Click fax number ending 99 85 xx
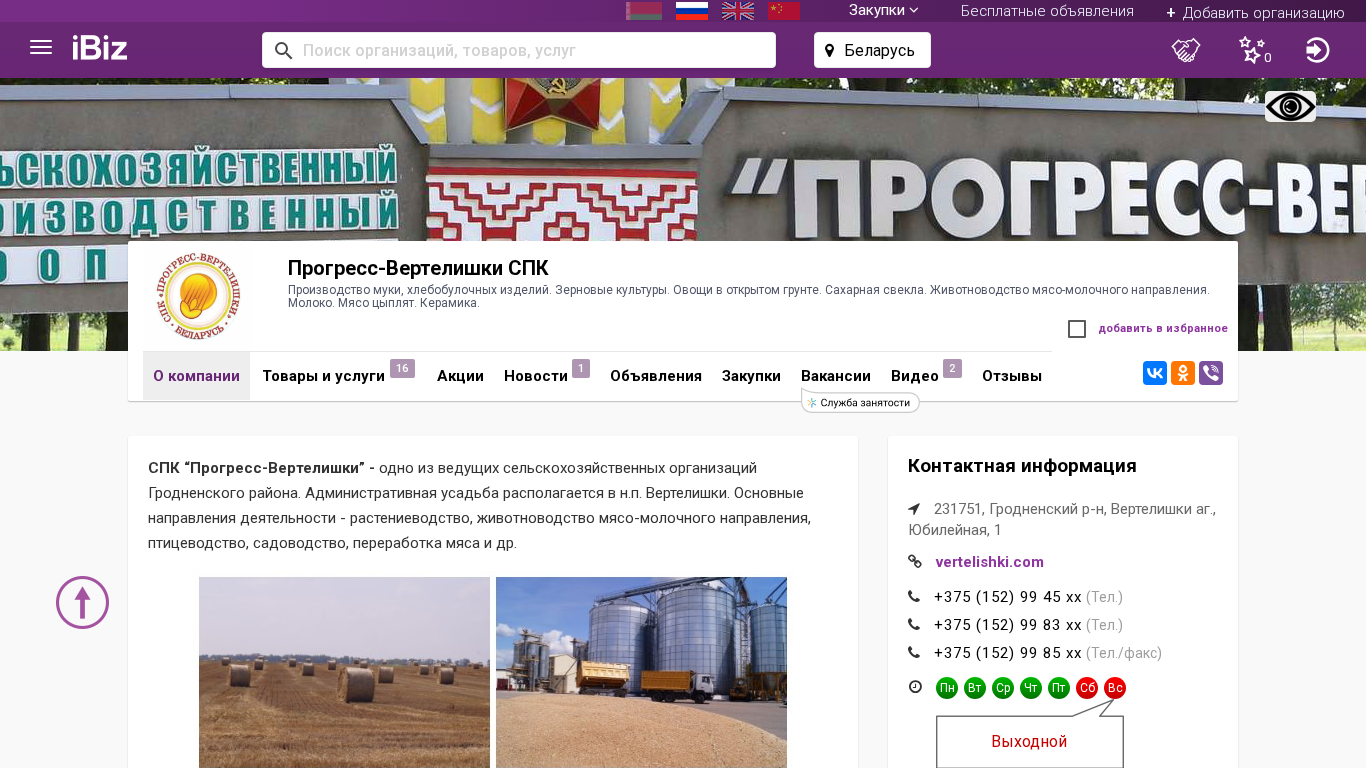 pyautogui.click(x=1008, y=653)
